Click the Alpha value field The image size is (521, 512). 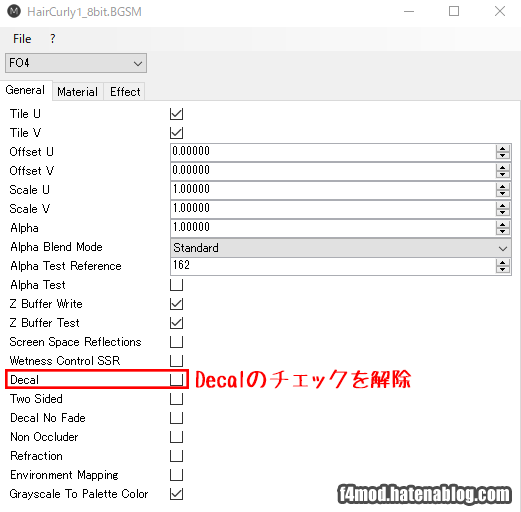coord(333,228)
